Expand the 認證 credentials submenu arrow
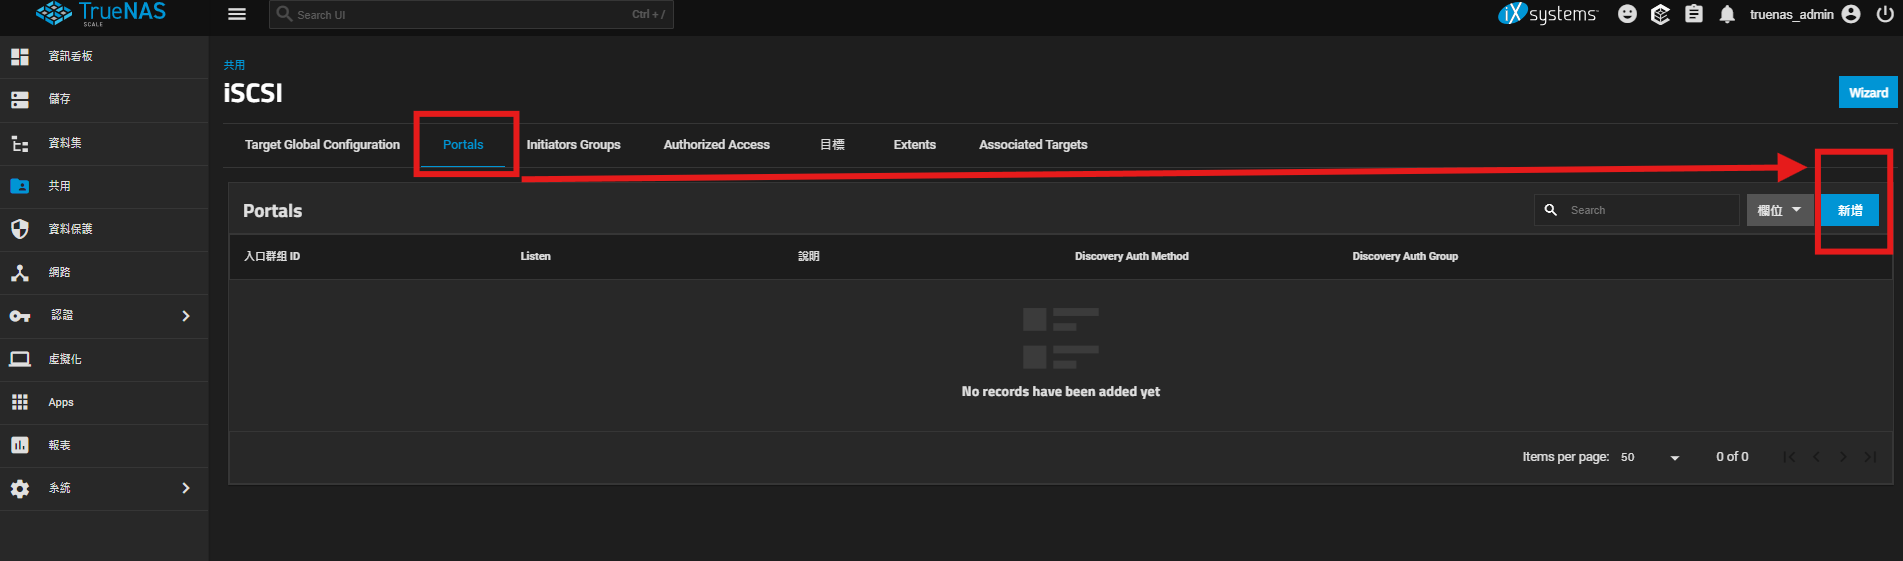This screenshot has width=1903, height=561. (186, 316)
